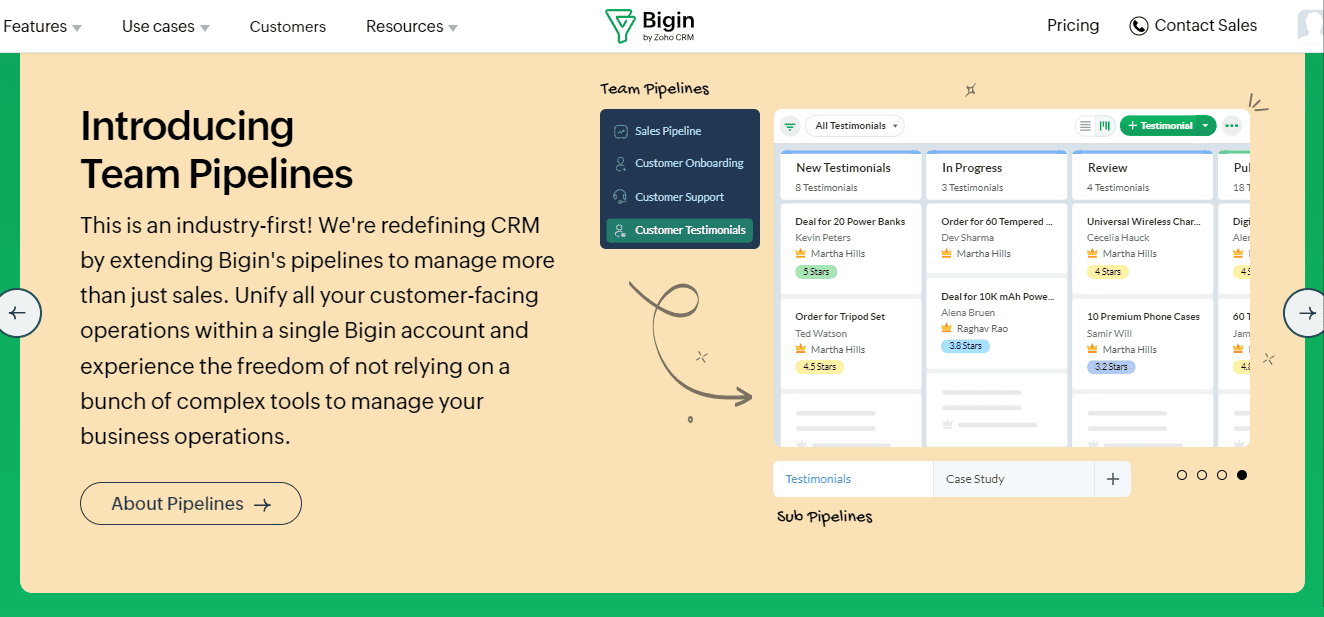Select the Testimonials sub pipeline tab
This screenshot has width=1324, height=617.
853,479
